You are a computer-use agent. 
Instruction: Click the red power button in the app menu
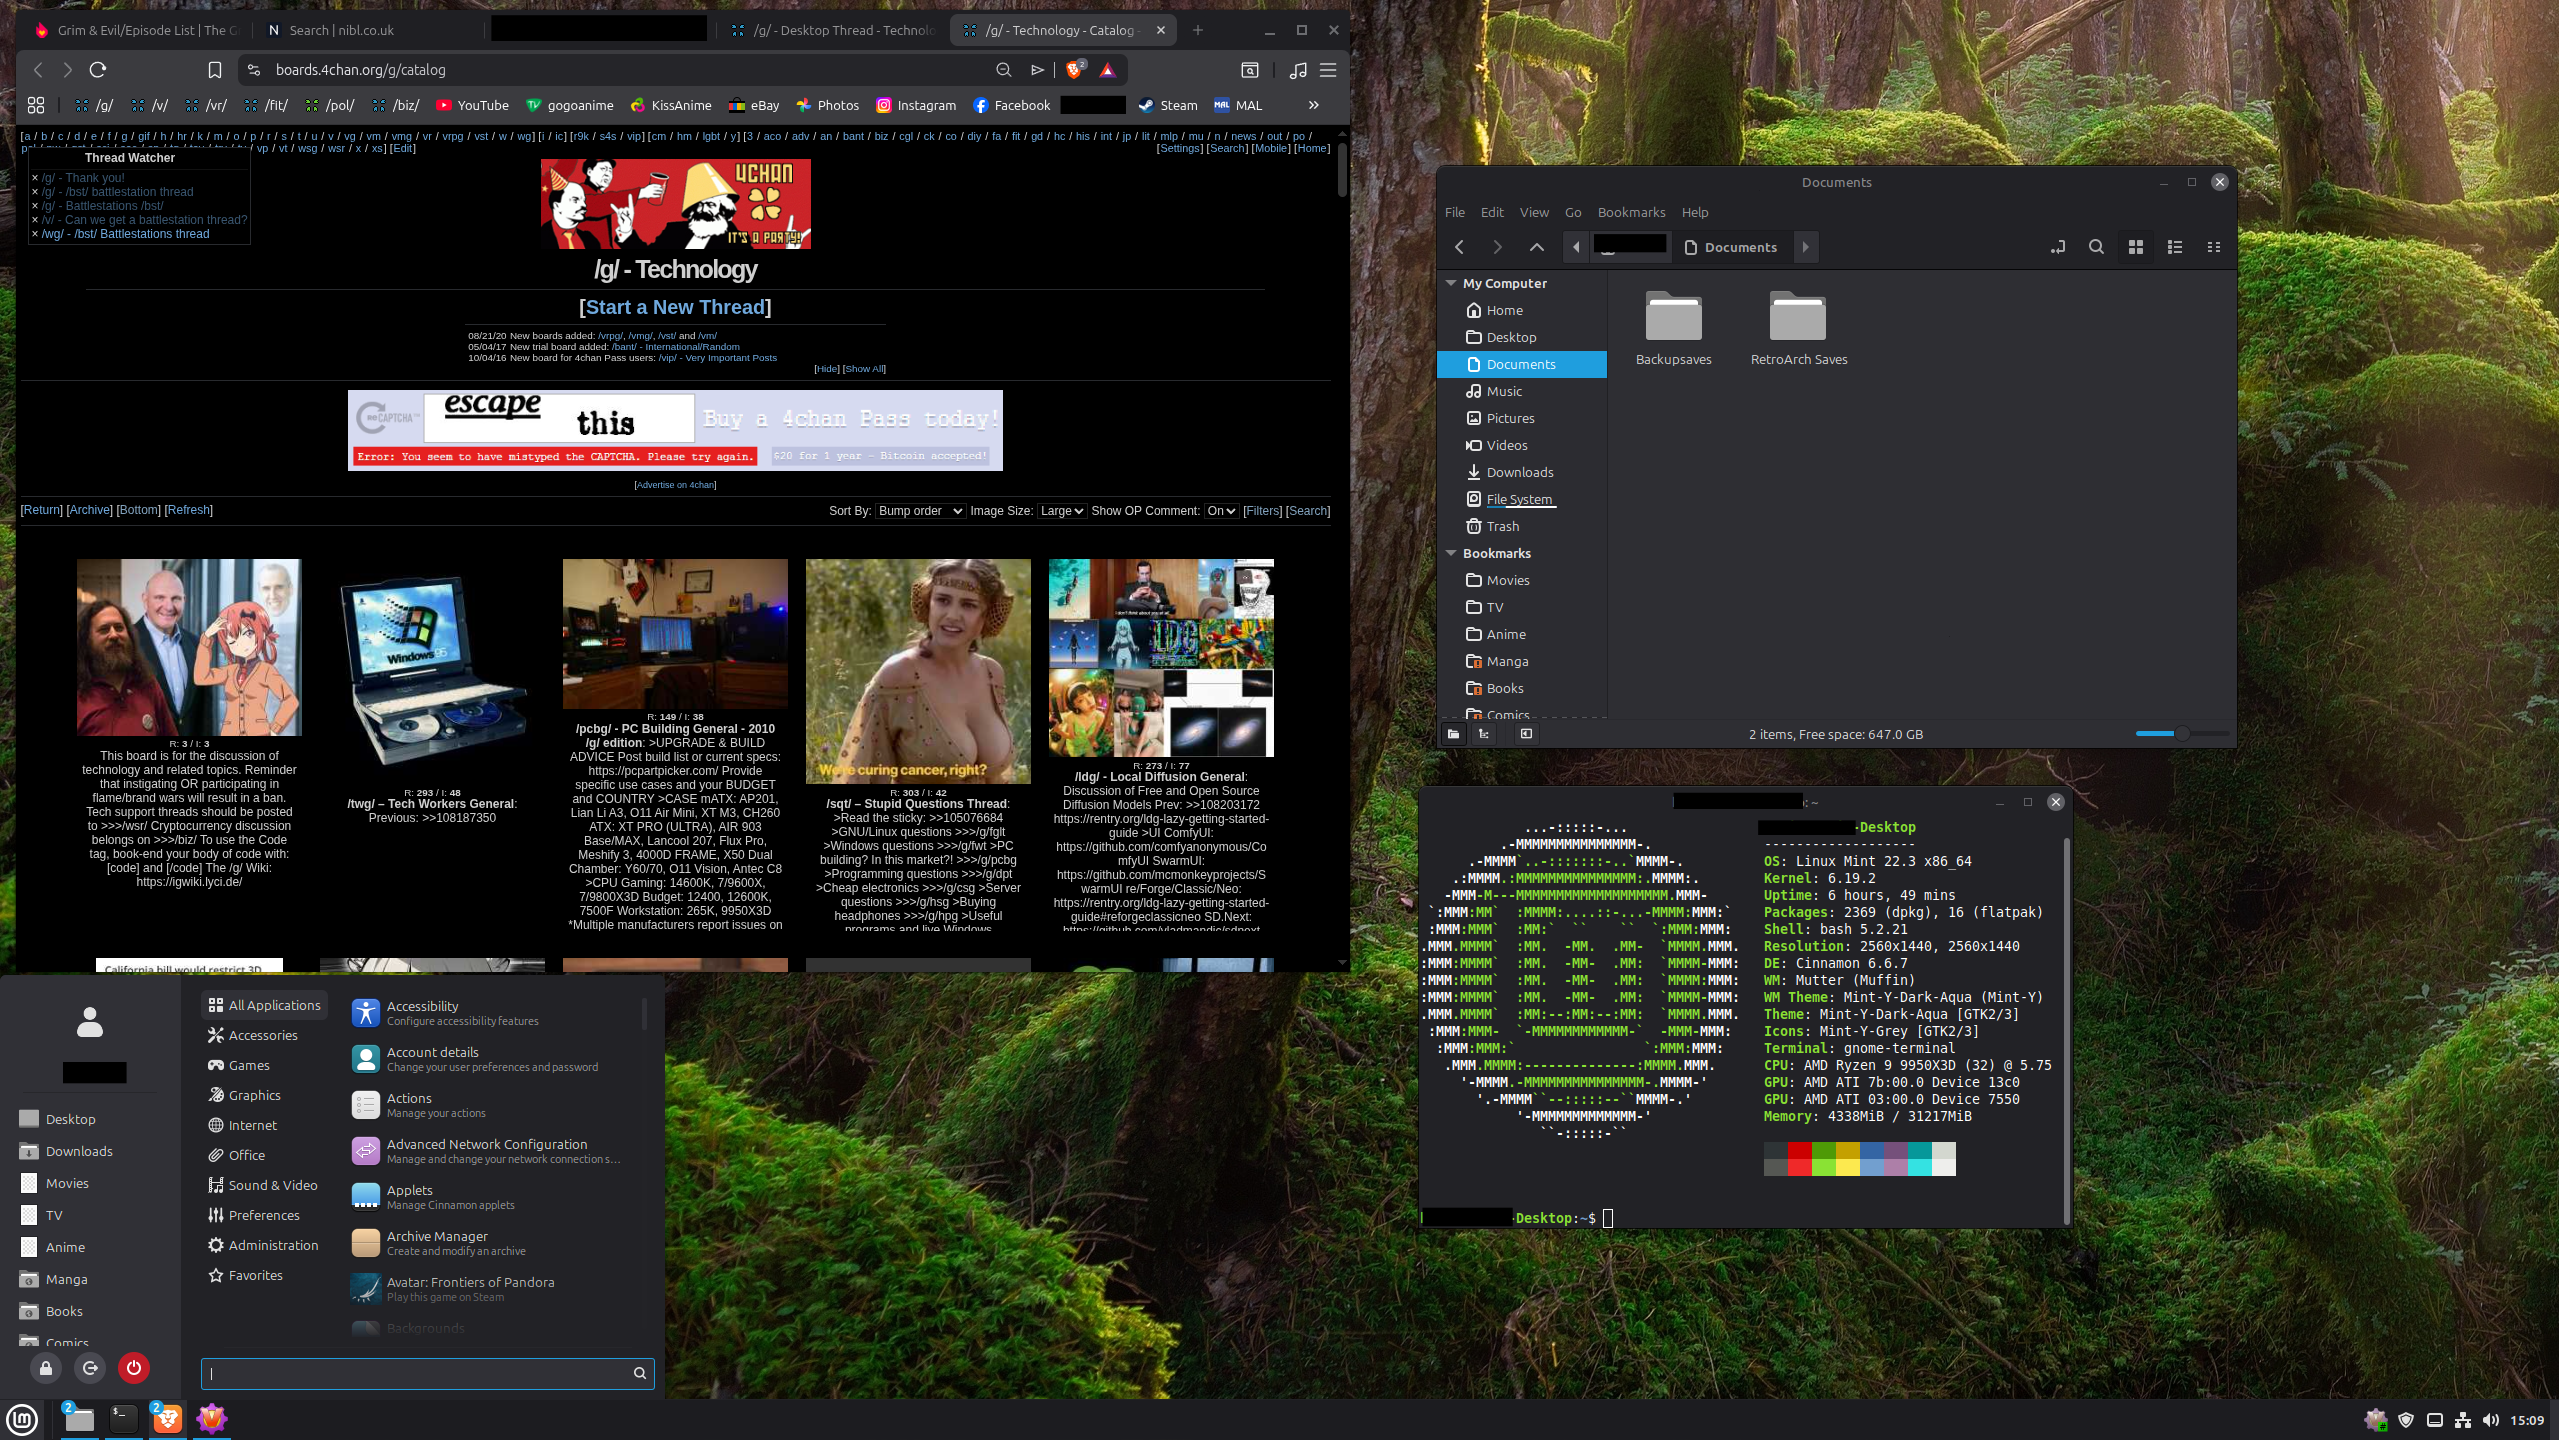click(134, 1368)
